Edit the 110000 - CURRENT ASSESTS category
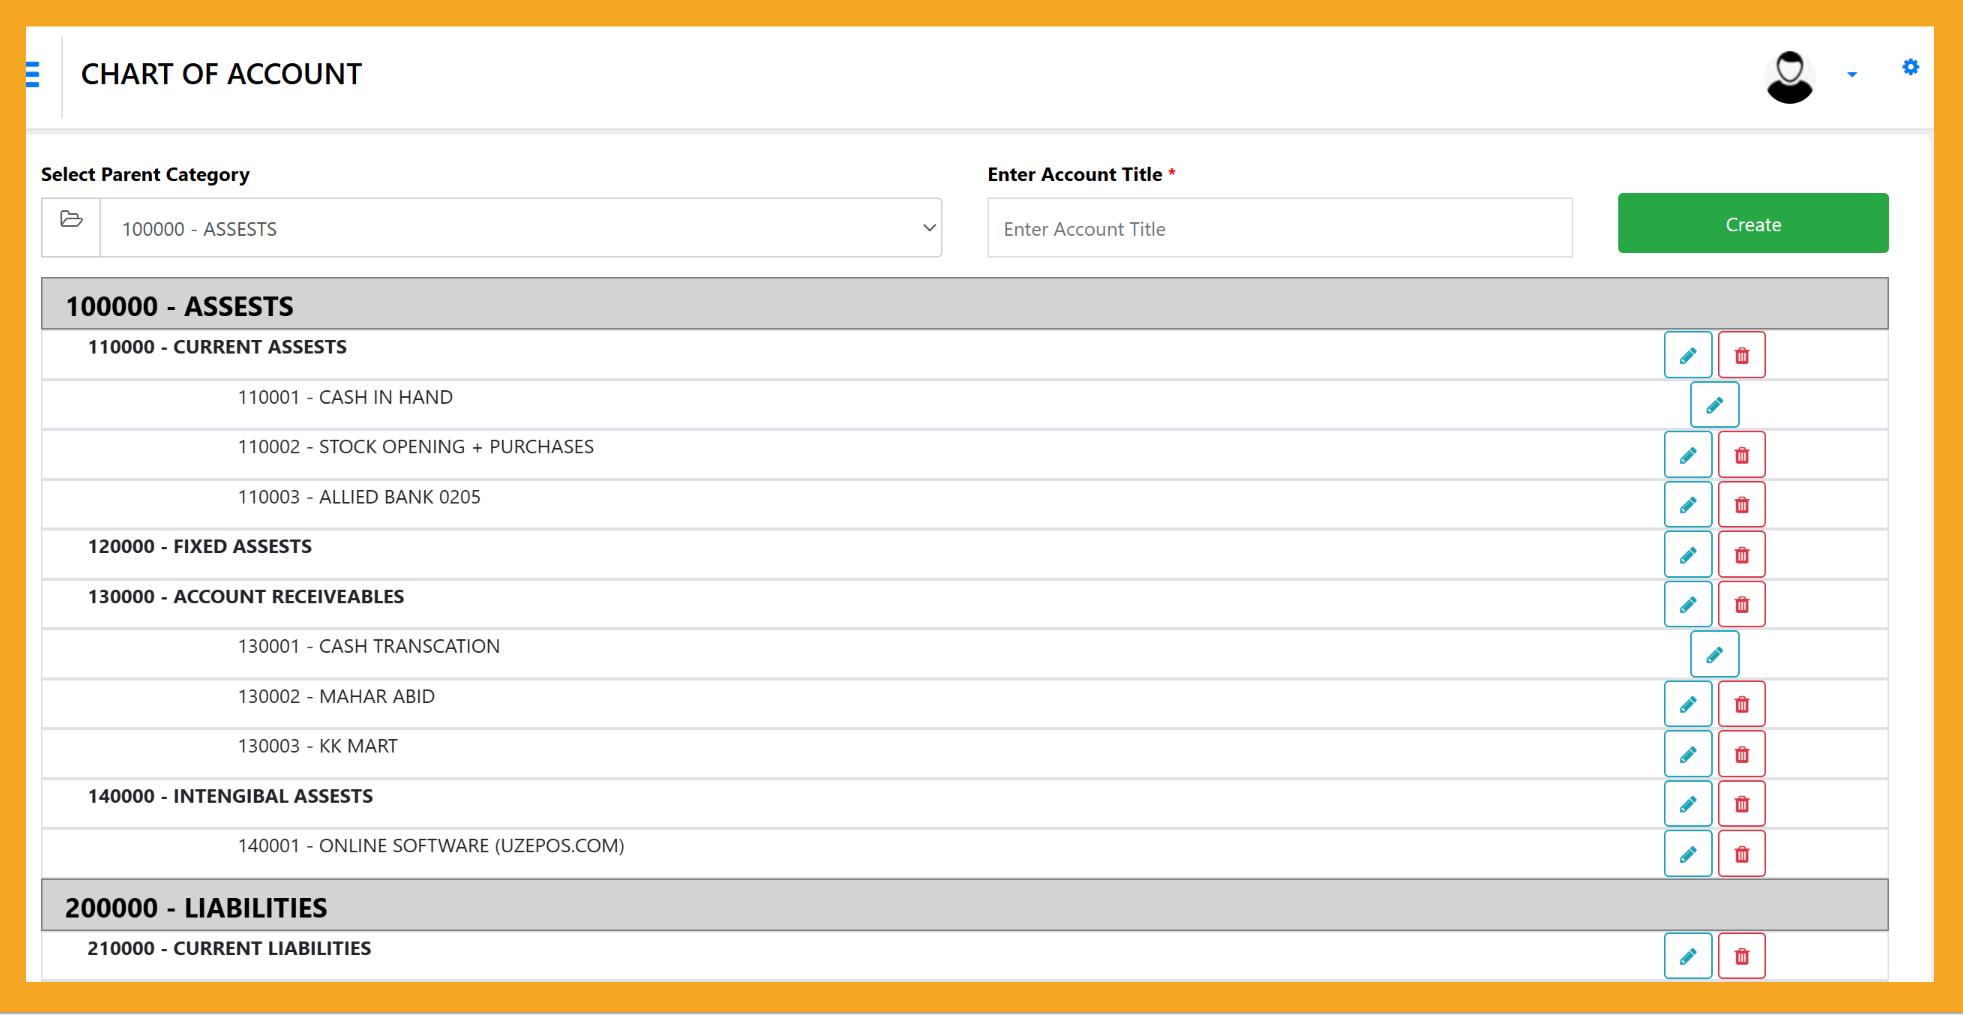Viewport: 1963px width, 1015px height. click(x=1688, y=355)
